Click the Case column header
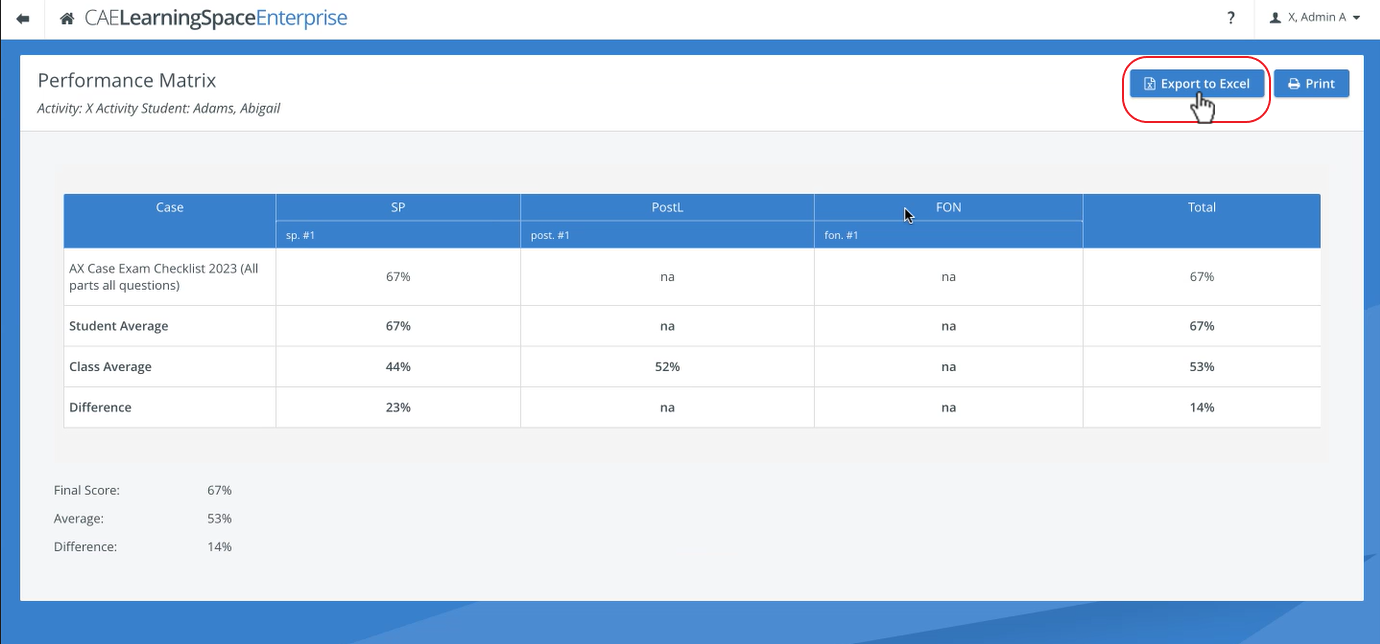The image size is (1380, 644). [170, 207]
